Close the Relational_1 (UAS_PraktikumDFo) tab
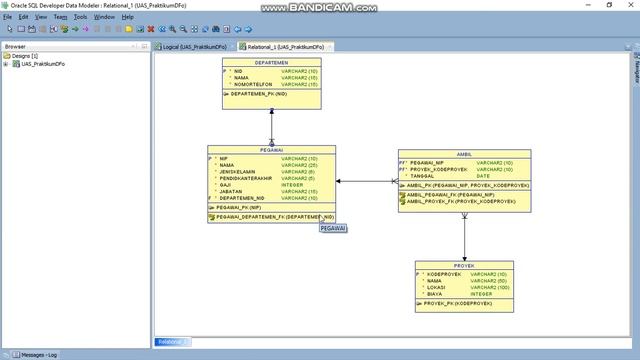 [x=329, y=47]
